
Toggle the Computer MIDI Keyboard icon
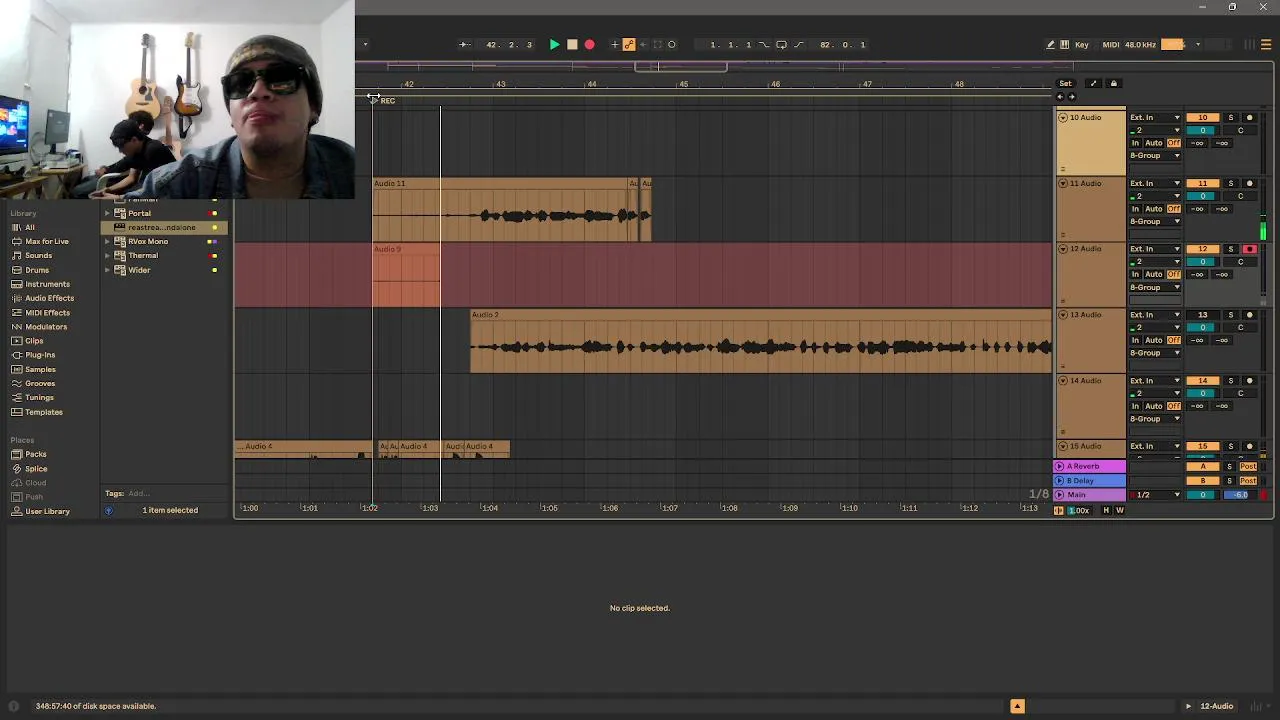(x=1064, y=44)
